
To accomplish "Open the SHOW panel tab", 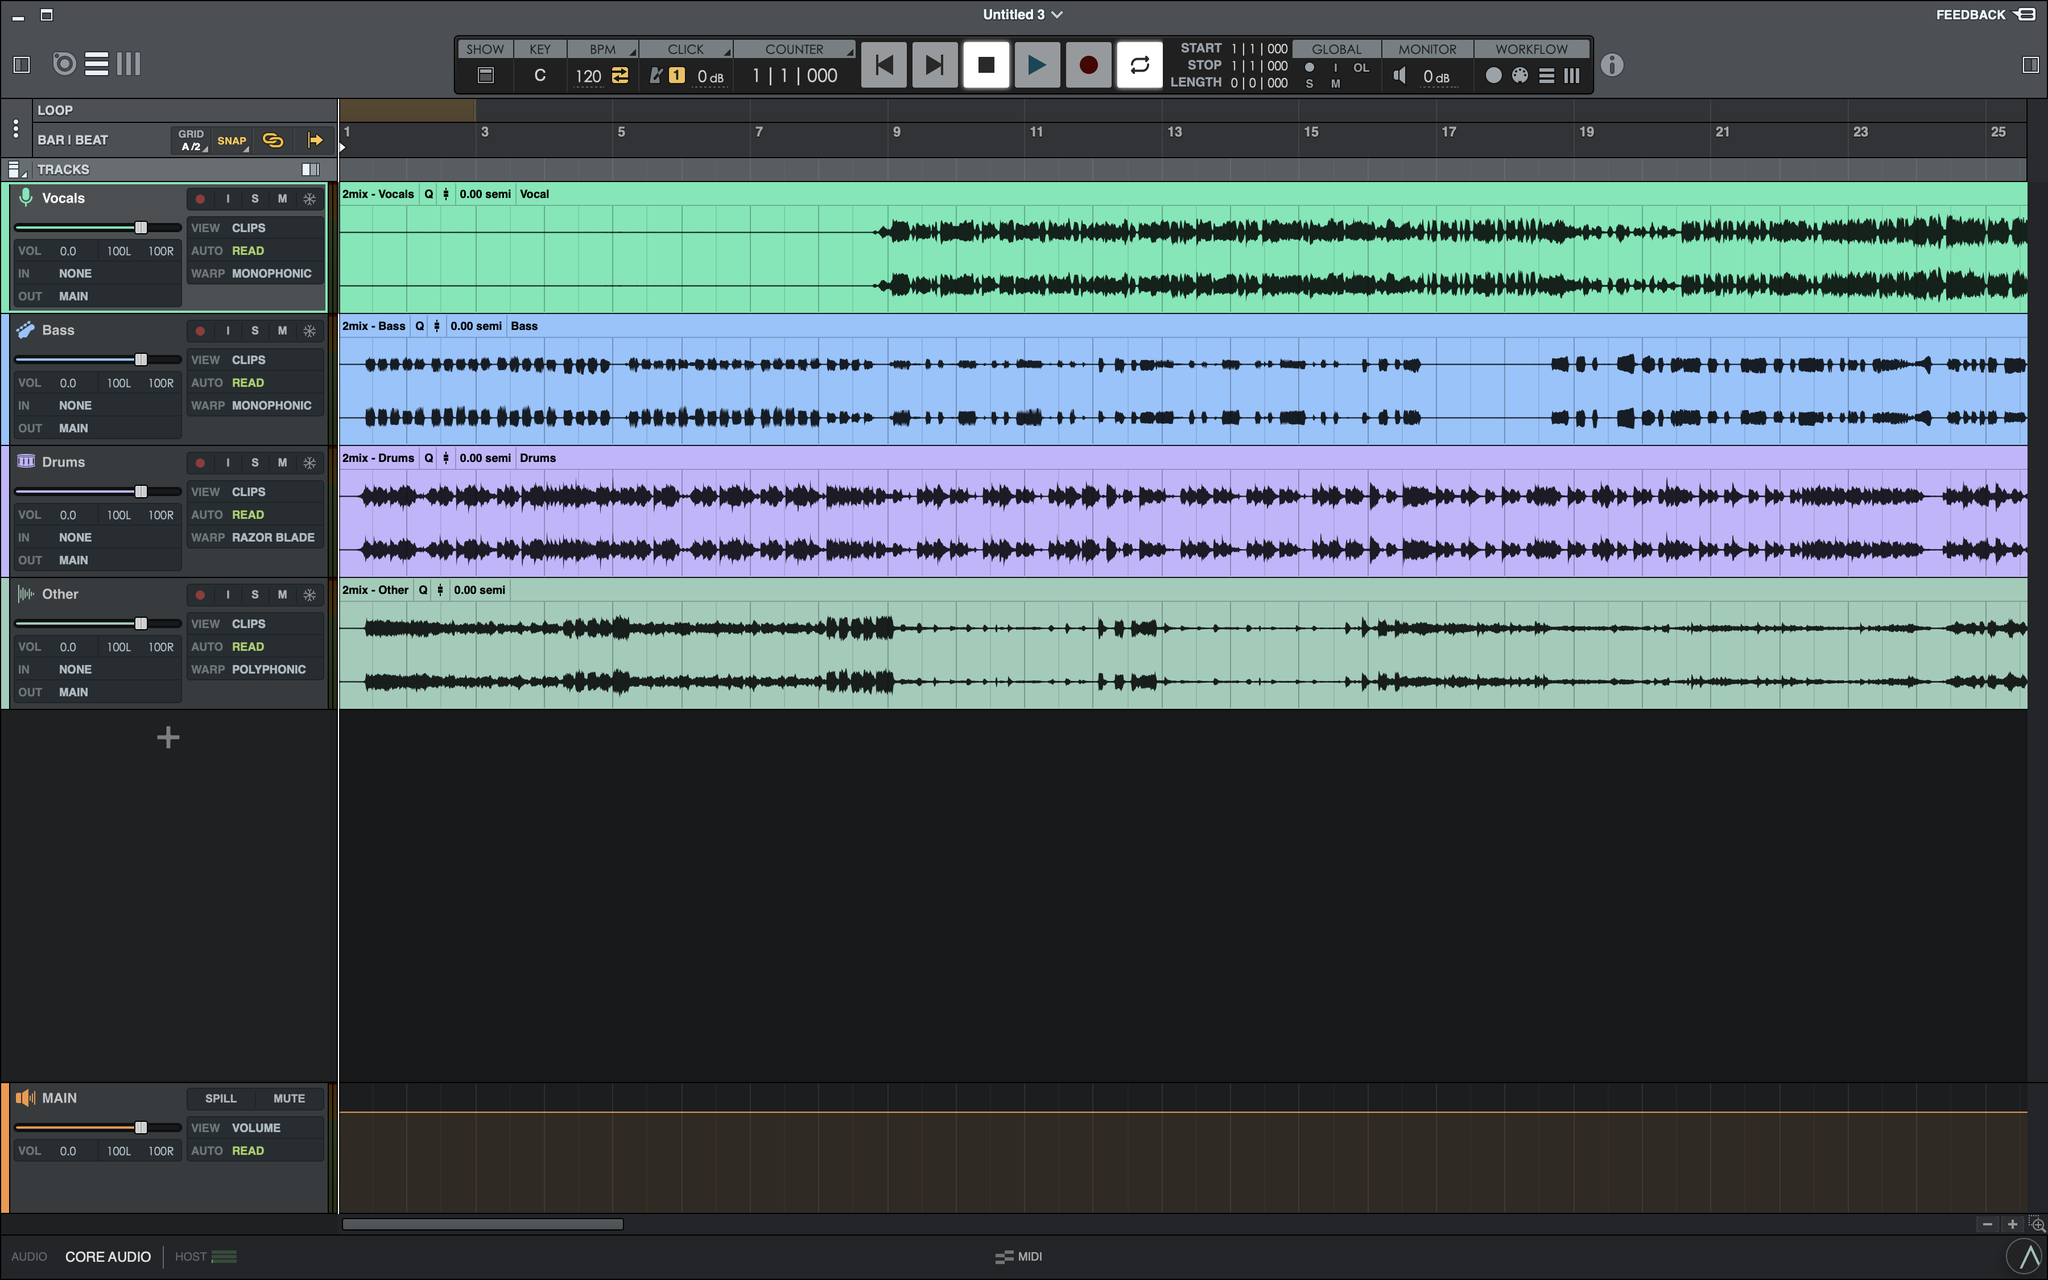I will 485,49.
